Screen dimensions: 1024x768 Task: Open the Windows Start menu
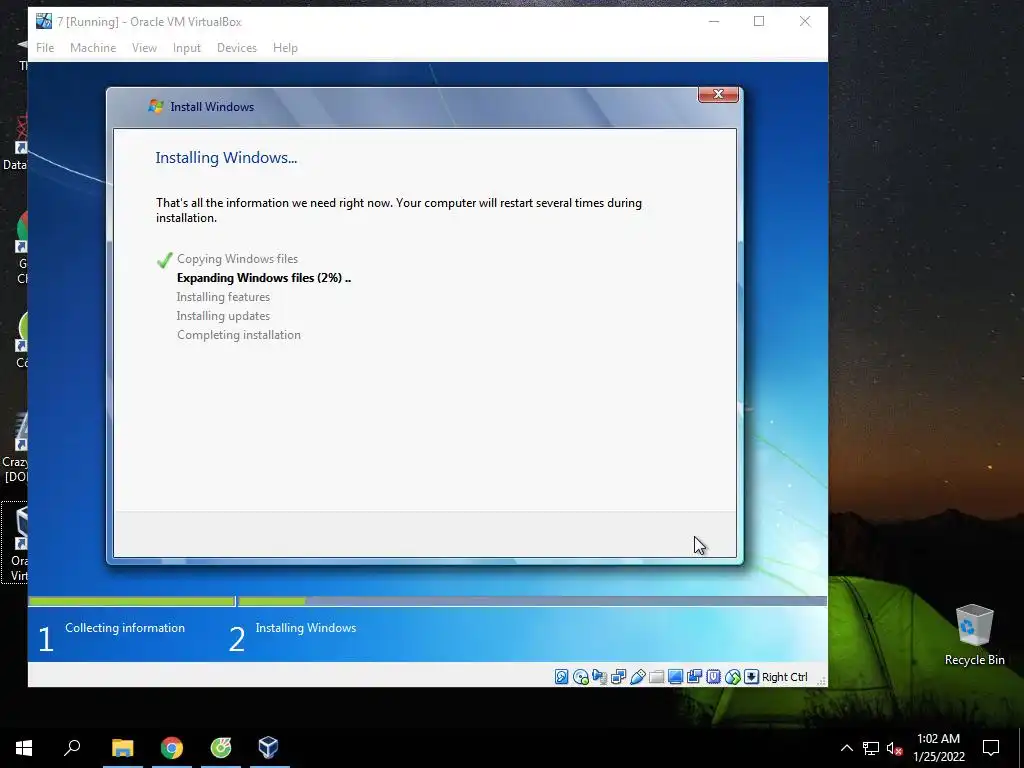[x=24, y=748]
